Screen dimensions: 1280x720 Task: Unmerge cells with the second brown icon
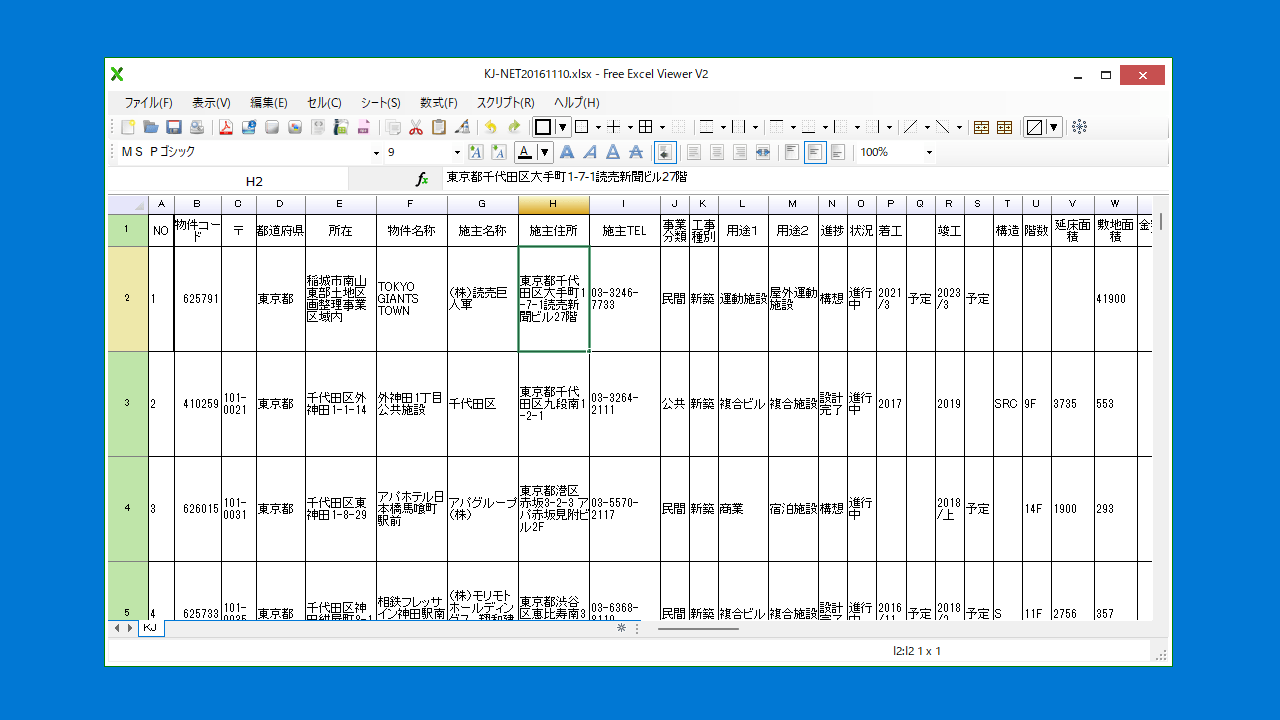[1004, 127]
